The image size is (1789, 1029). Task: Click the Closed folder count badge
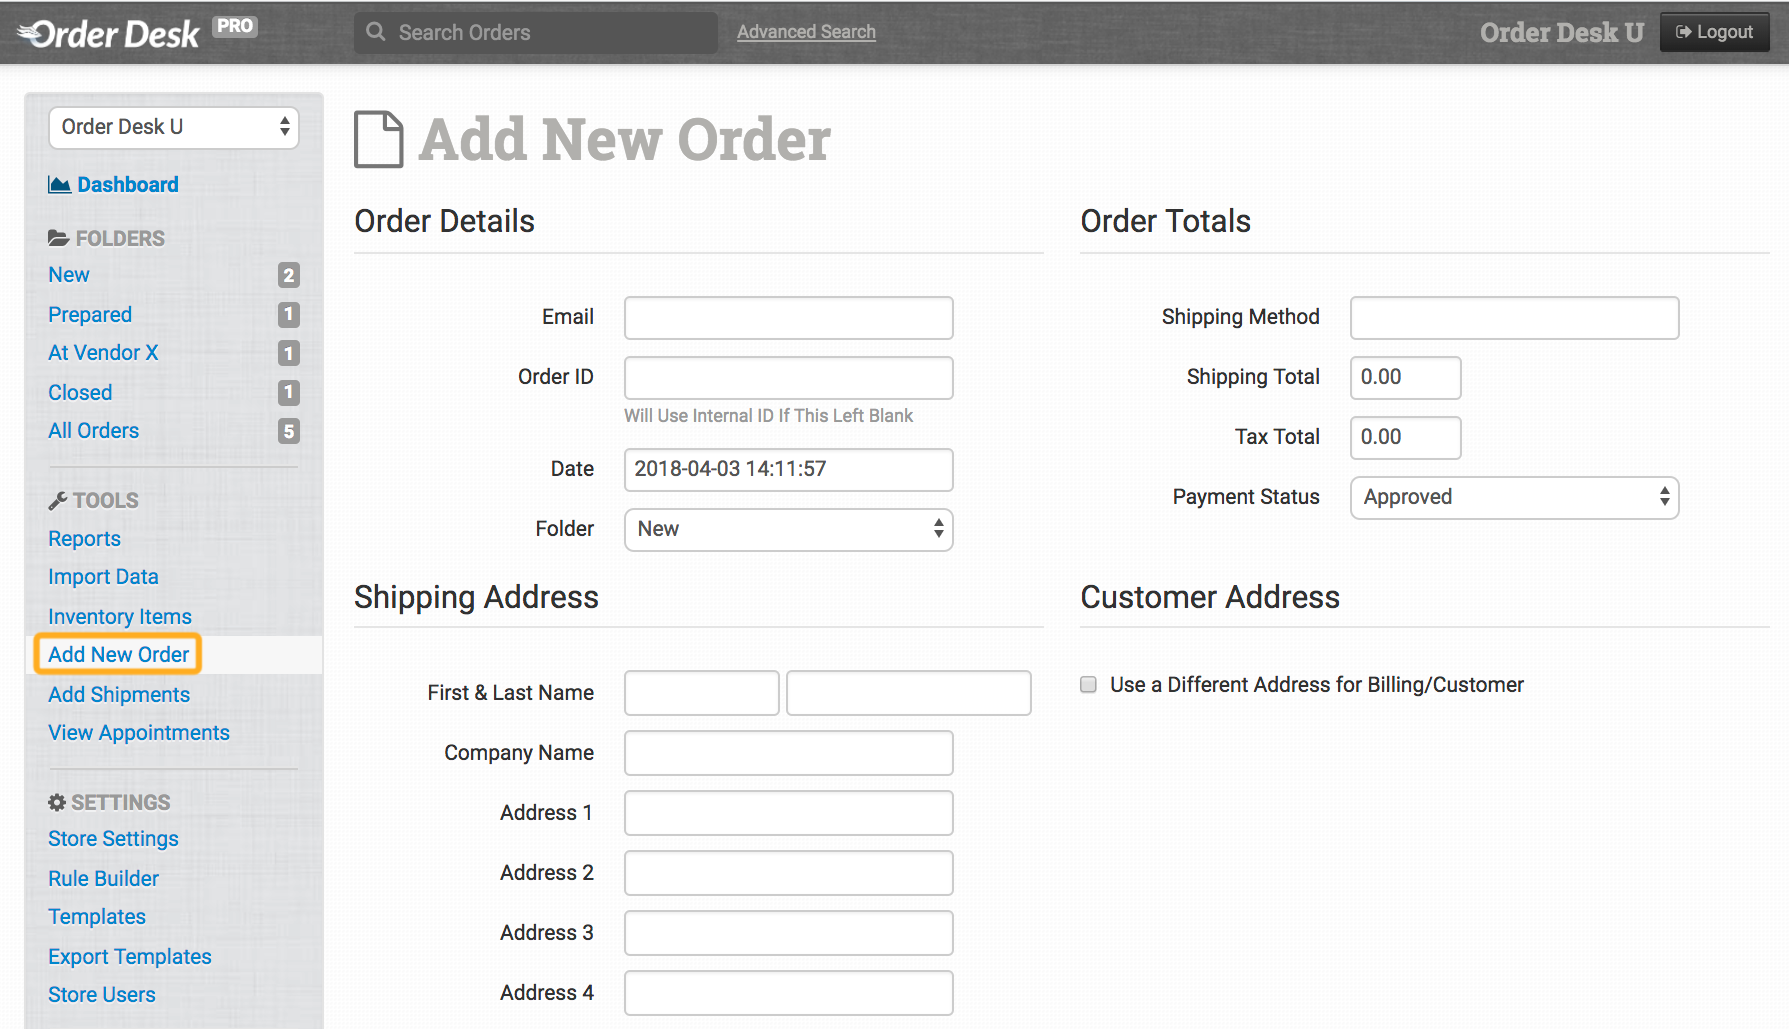pyautogui.click(x=288, y=392)
